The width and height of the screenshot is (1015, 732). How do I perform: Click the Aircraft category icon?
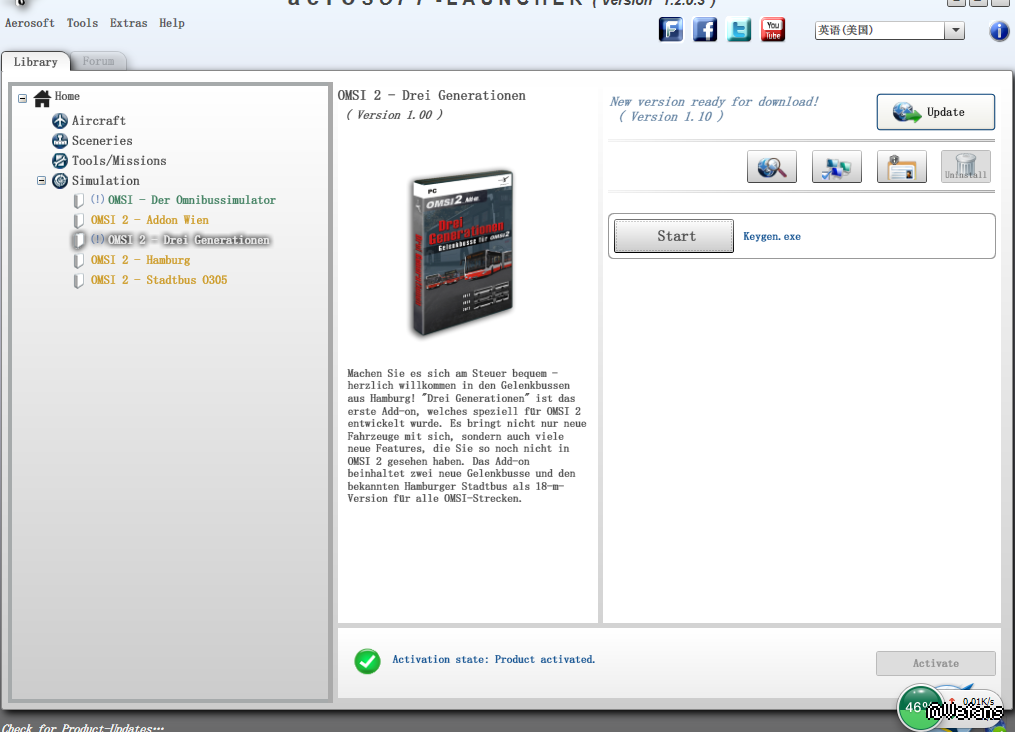60,120
